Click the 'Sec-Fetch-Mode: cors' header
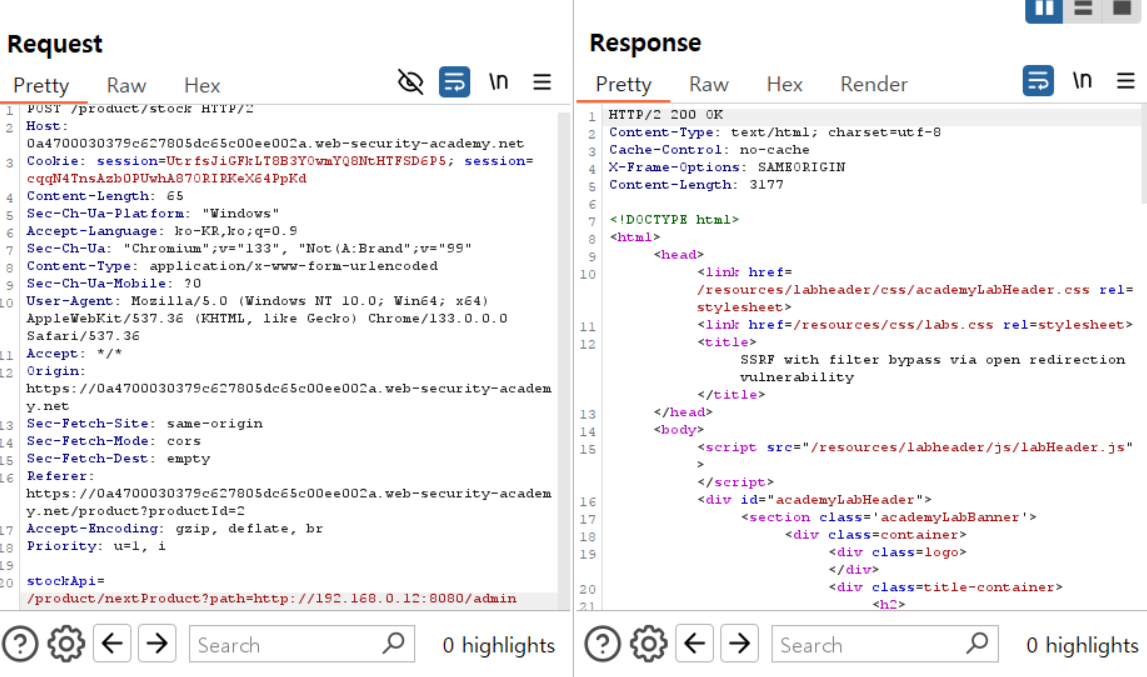The width and height of the screenshot is (1147, 677). (x=113, y=441)
